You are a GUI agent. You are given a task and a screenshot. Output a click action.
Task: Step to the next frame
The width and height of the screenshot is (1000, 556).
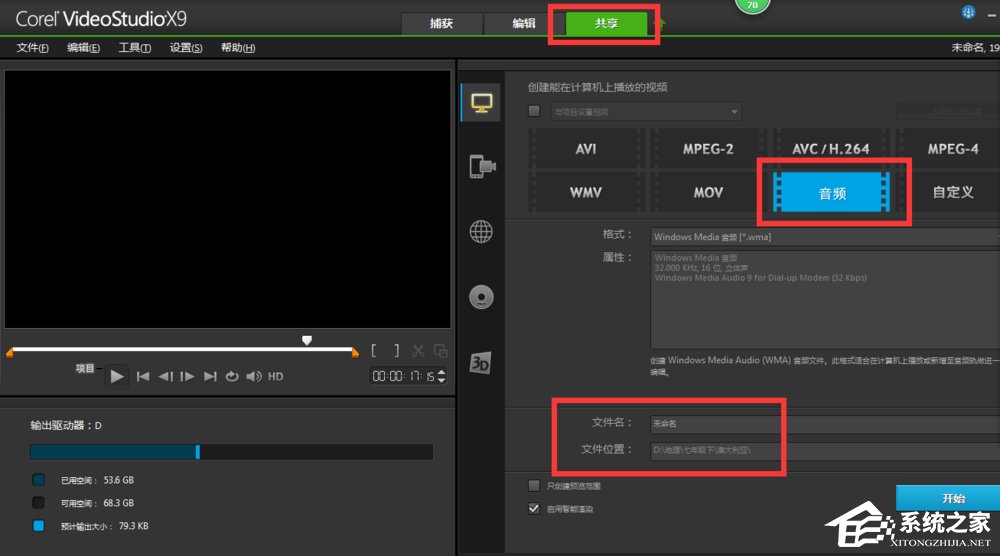coord(188,376)
